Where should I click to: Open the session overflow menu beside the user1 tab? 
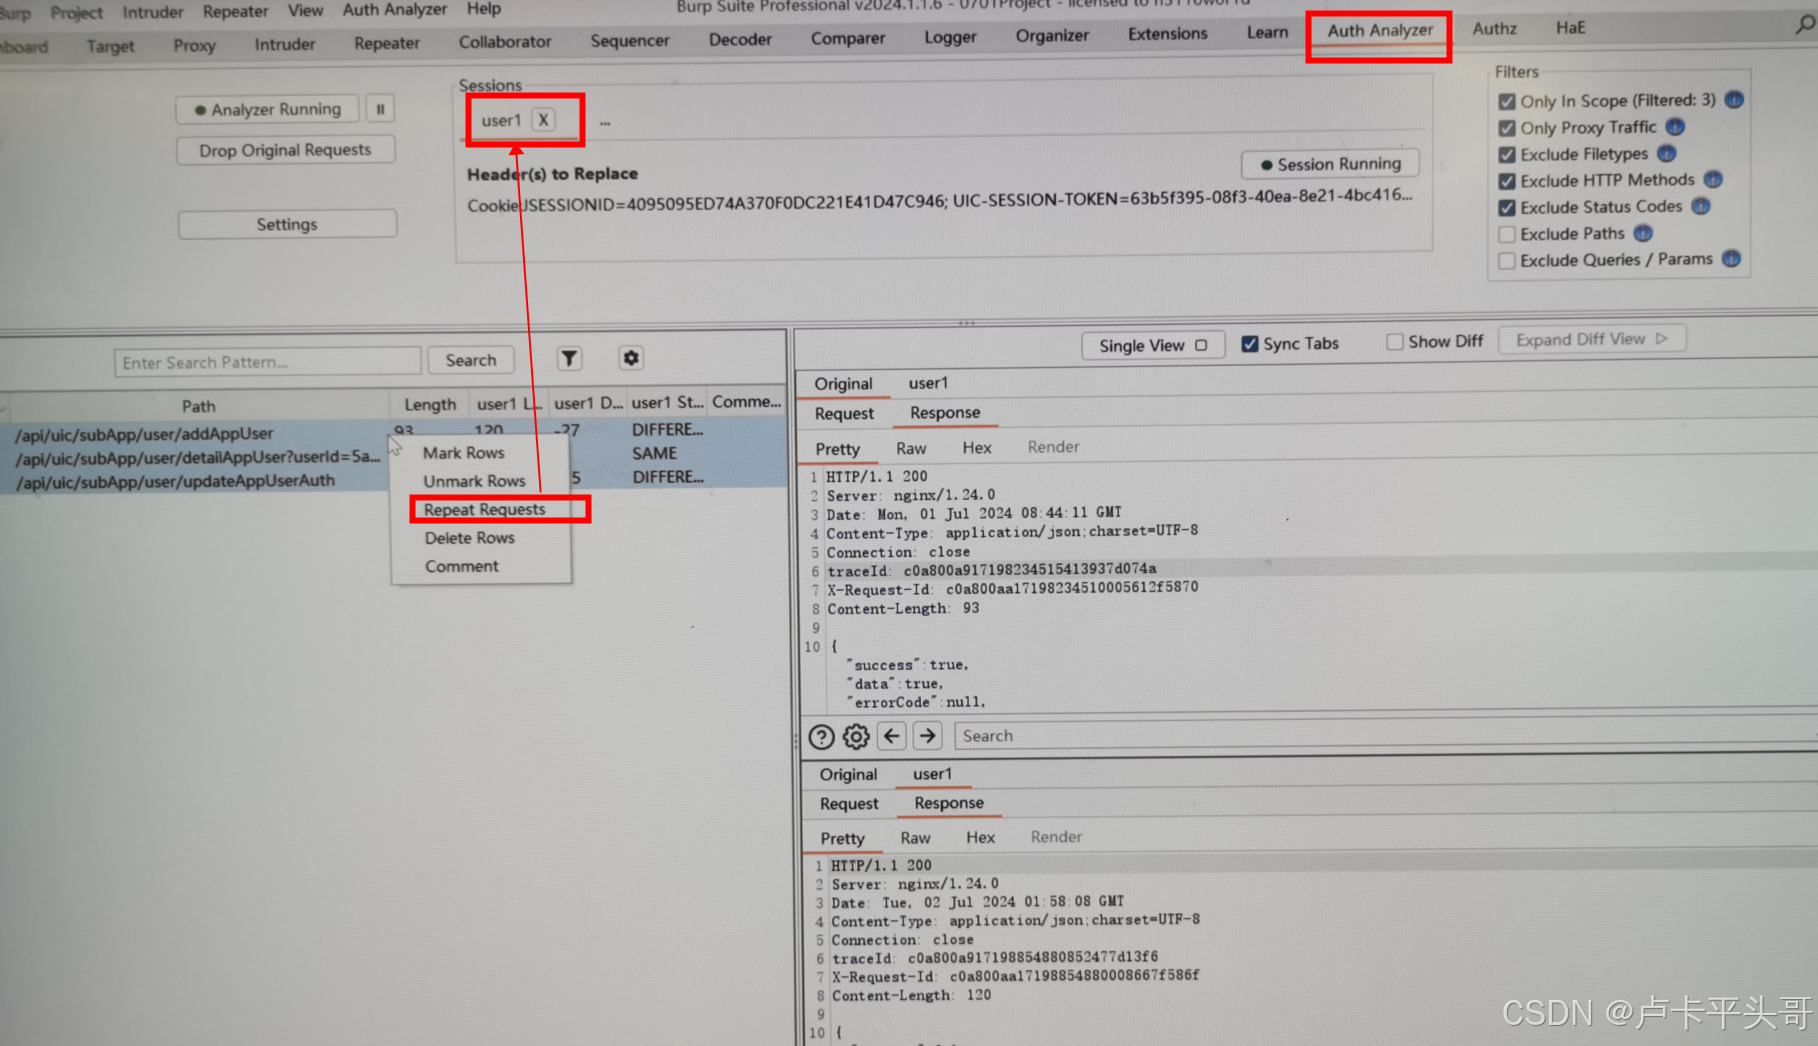point(604,121)
